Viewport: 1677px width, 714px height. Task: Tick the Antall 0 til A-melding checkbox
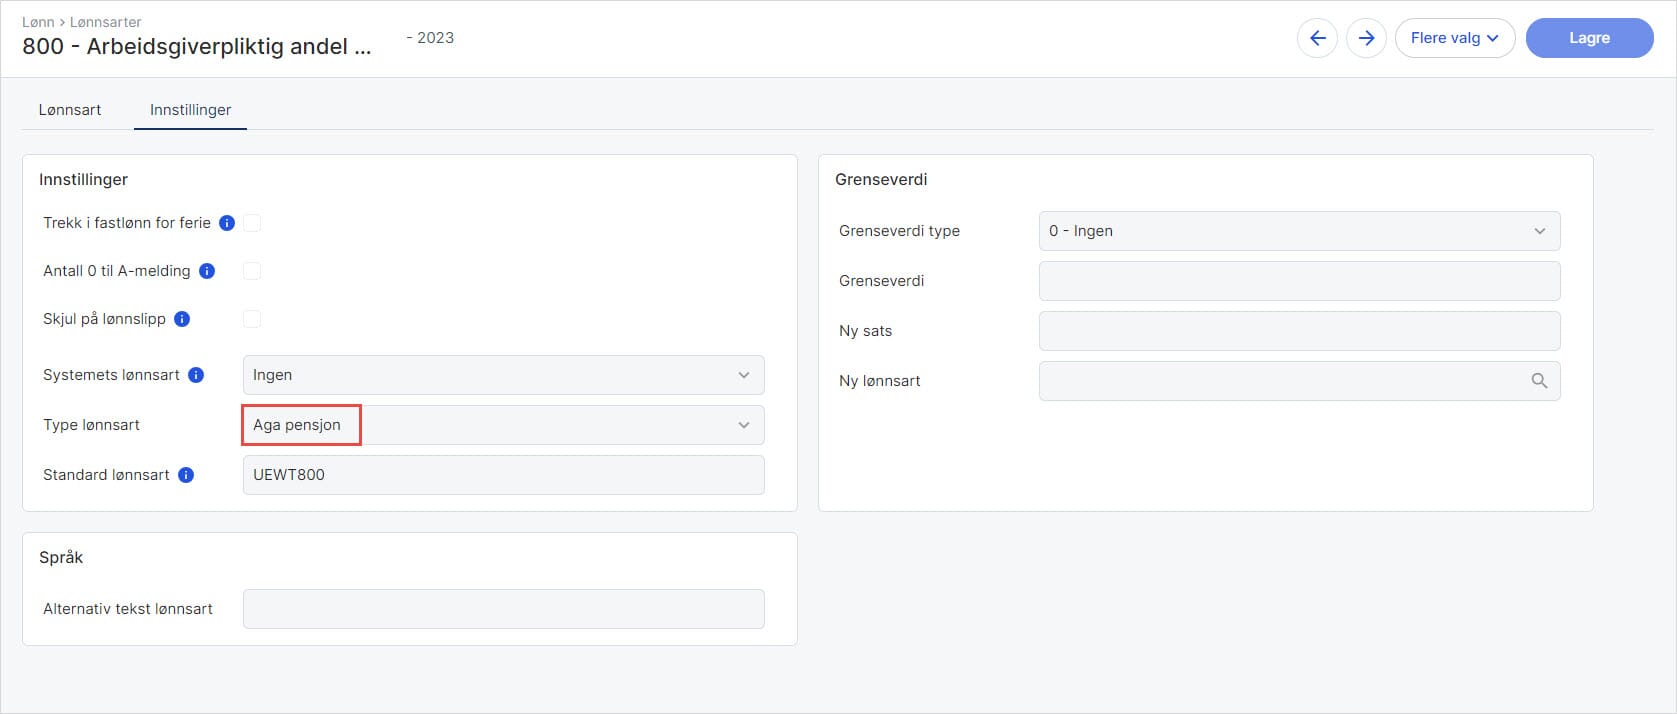click(252, 271)
